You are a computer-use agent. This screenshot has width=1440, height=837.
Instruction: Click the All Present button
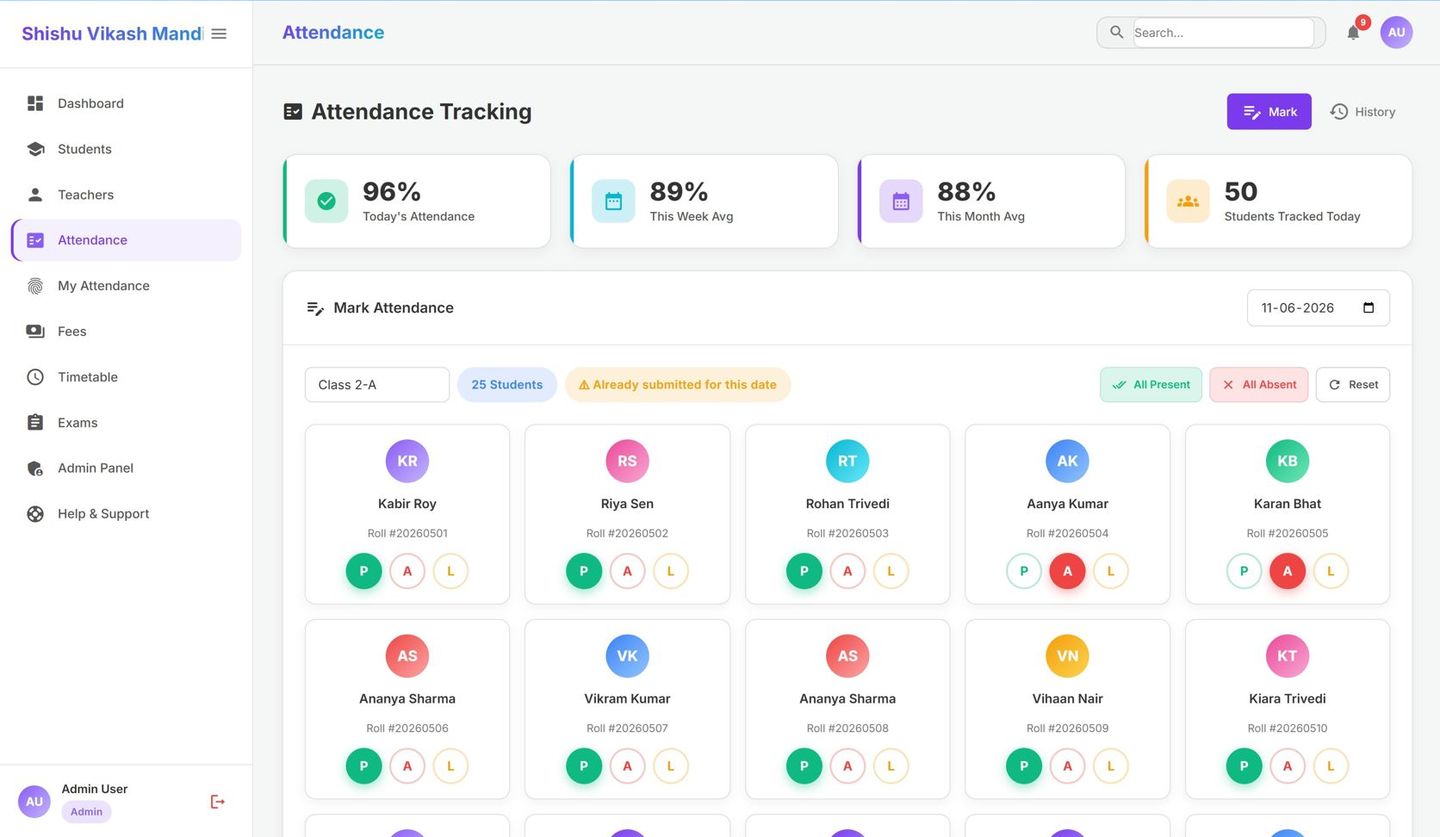[1151, 385]
